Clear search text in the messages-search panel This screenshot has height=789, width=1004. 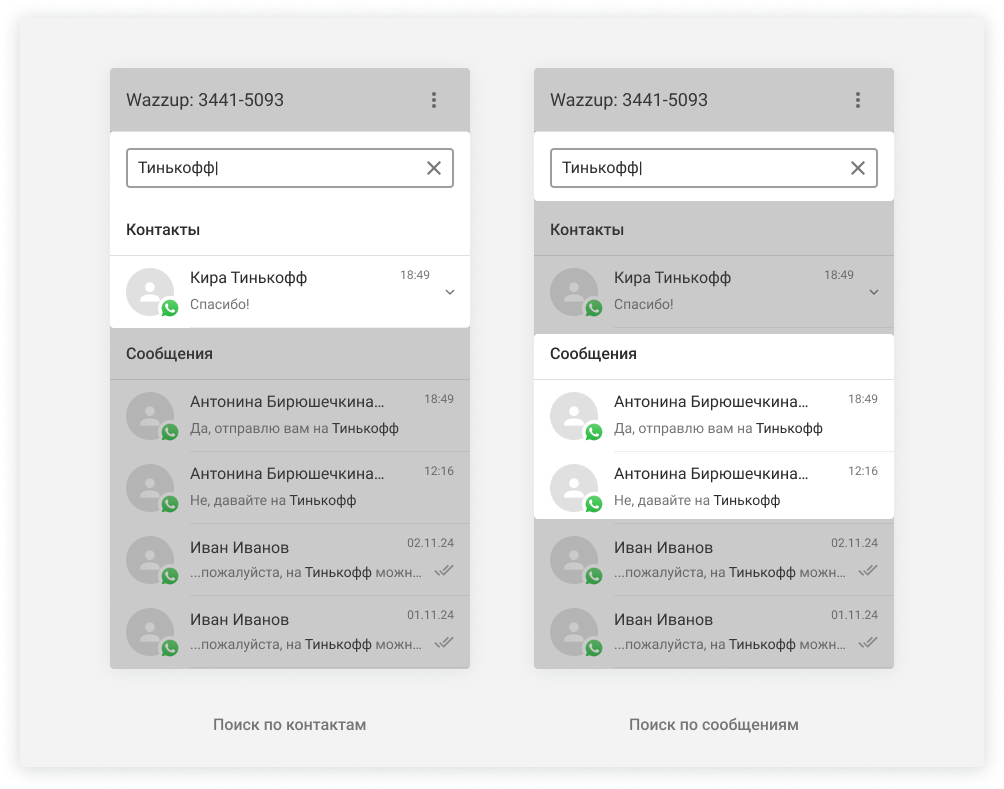click(858, 168)
